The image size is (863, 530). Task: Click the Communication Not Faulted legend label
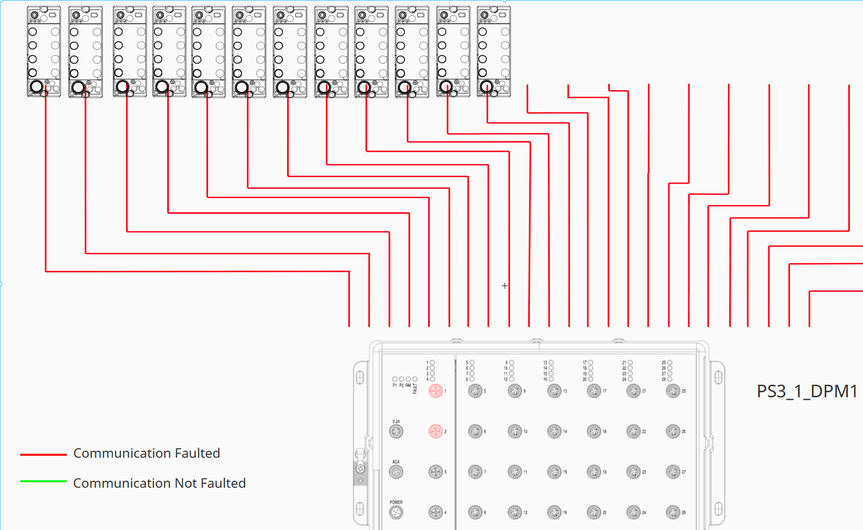pyautogui.click(x=159, y=483)
